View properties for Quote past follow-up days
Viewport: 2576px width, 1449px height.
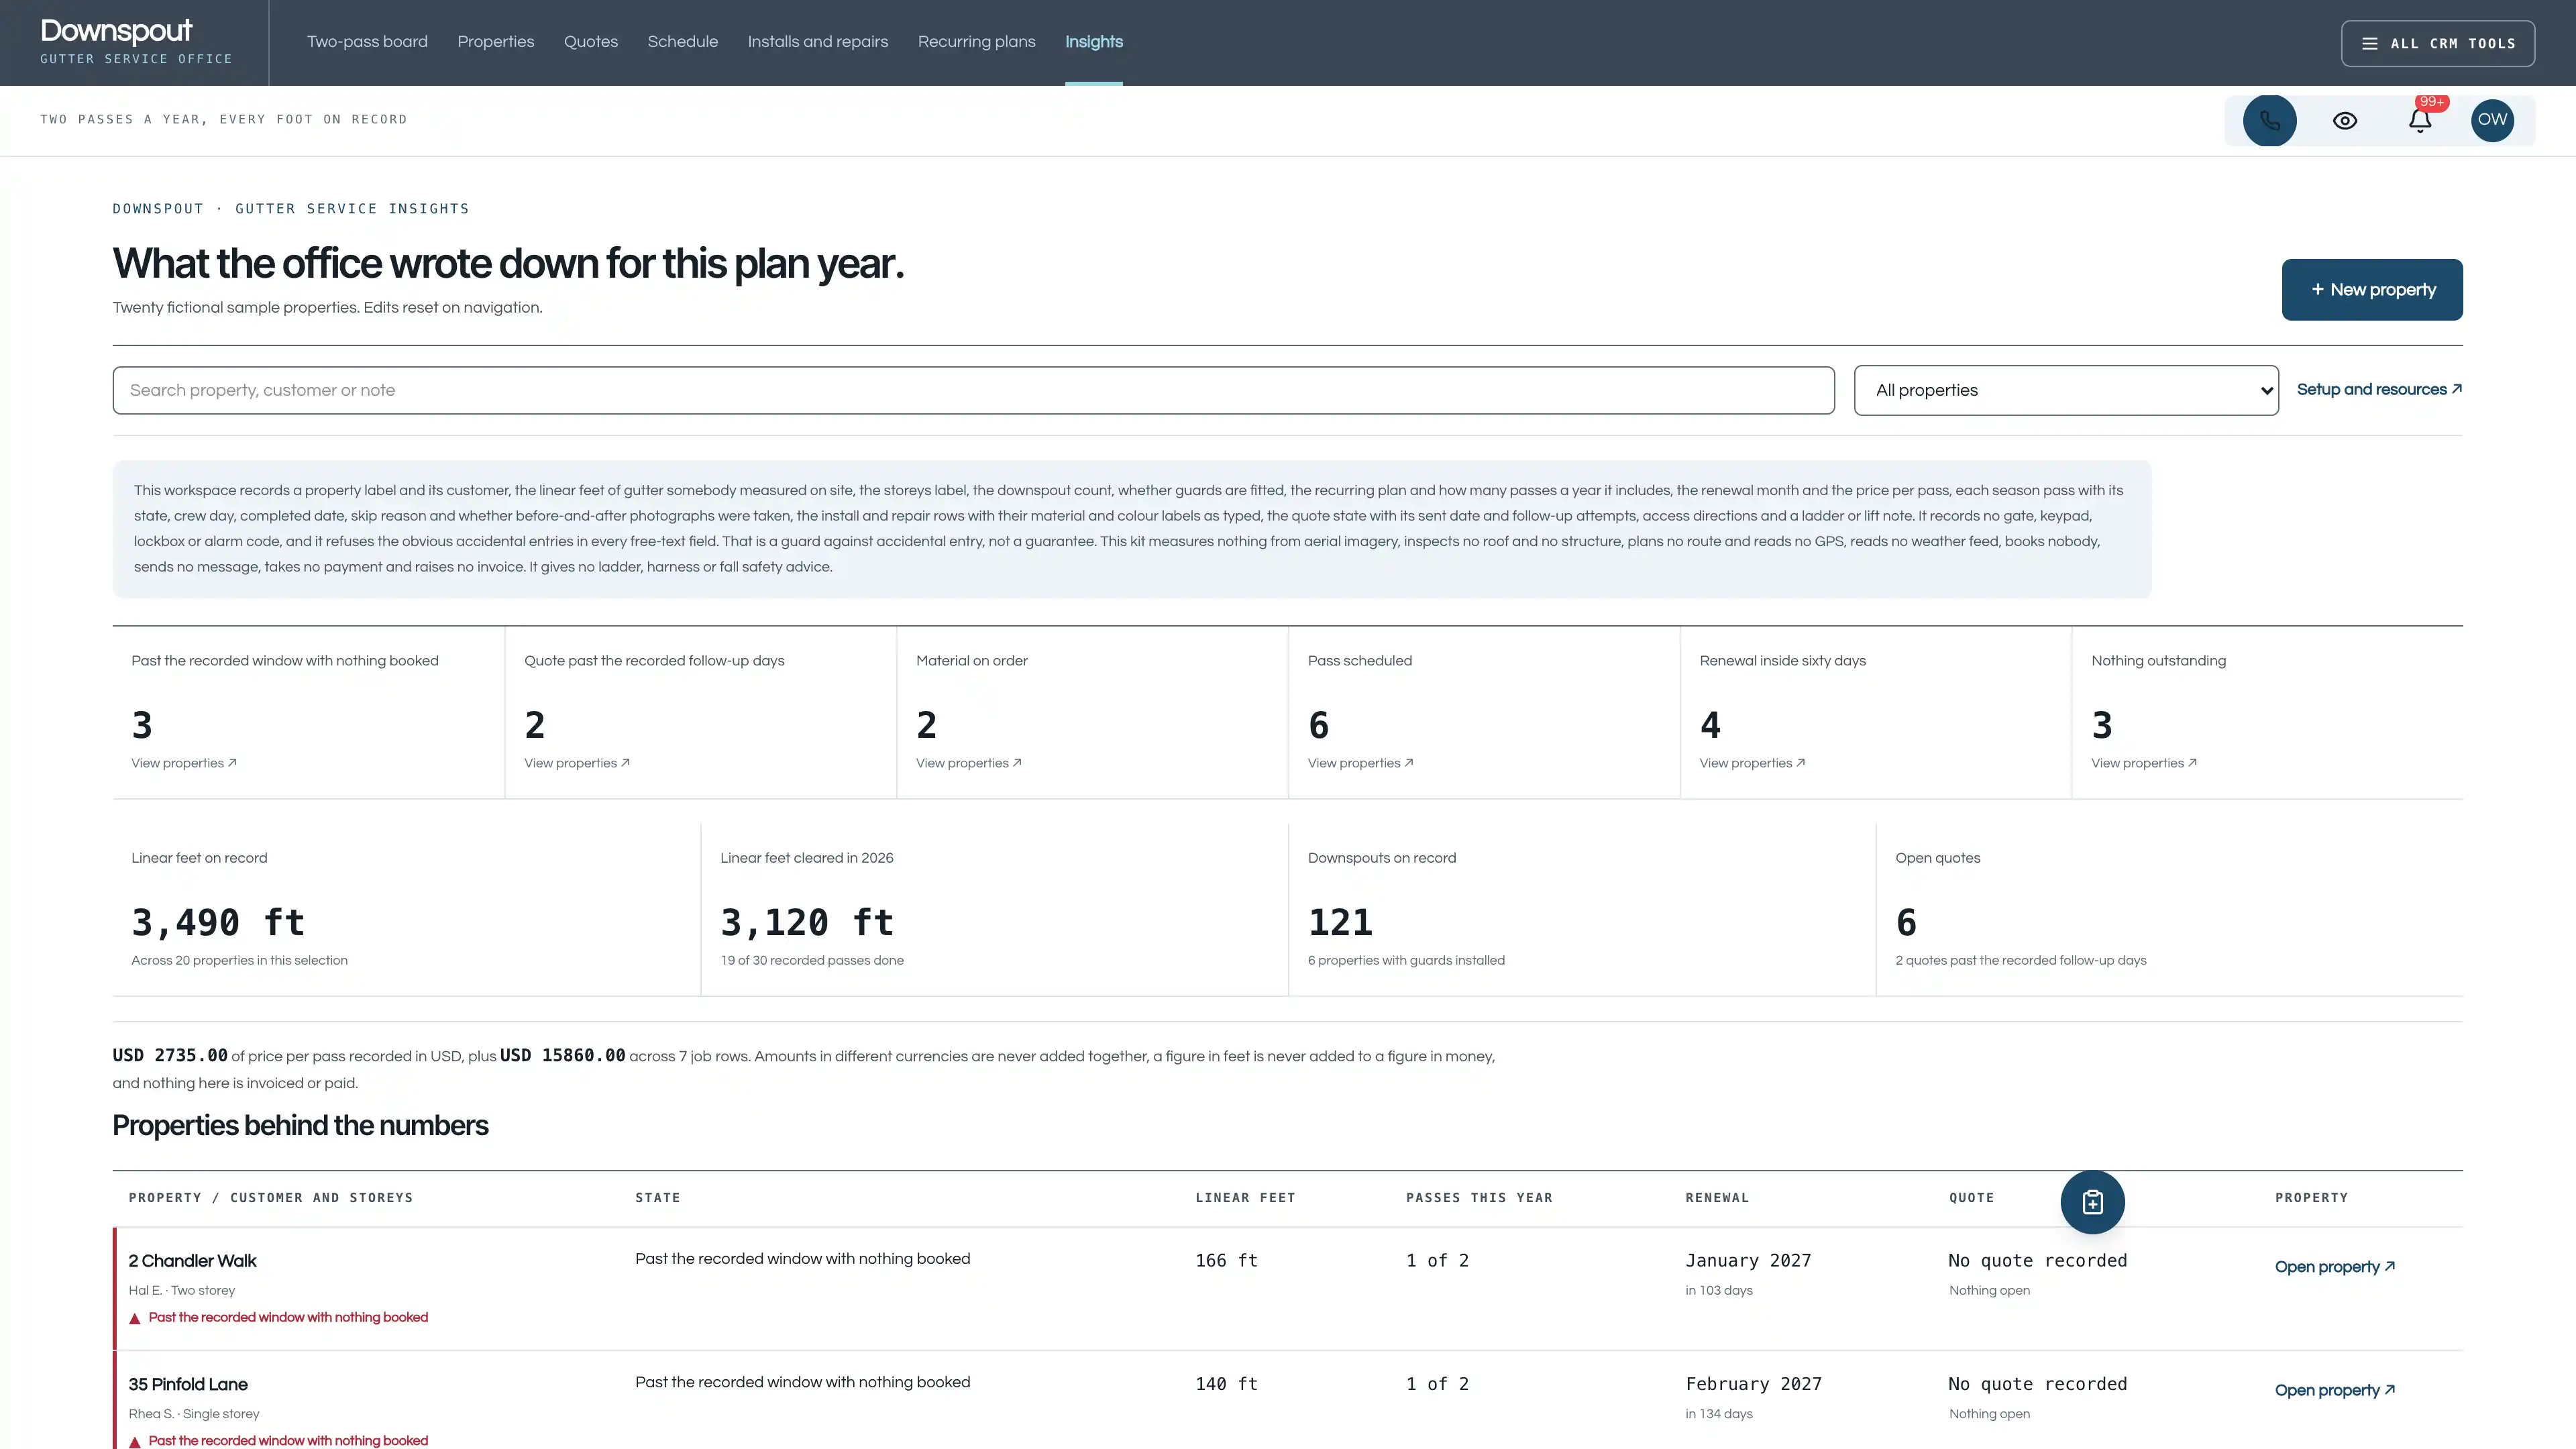tap(577, 763)
